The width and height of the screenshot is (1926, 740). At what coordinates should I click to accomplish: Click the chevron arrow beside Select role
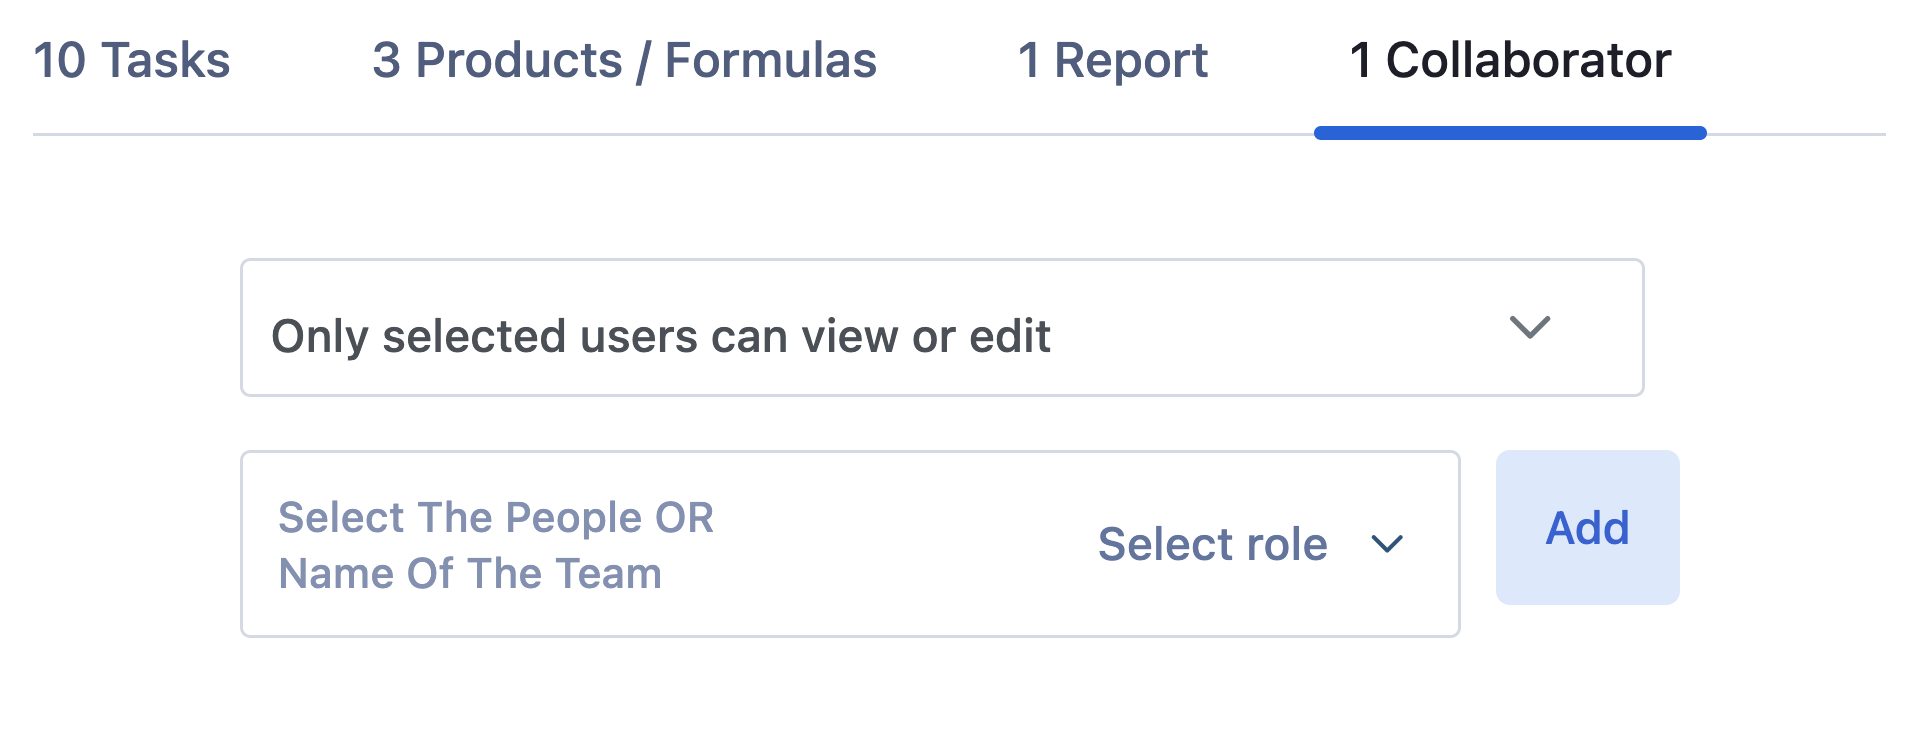[1387, 545]
